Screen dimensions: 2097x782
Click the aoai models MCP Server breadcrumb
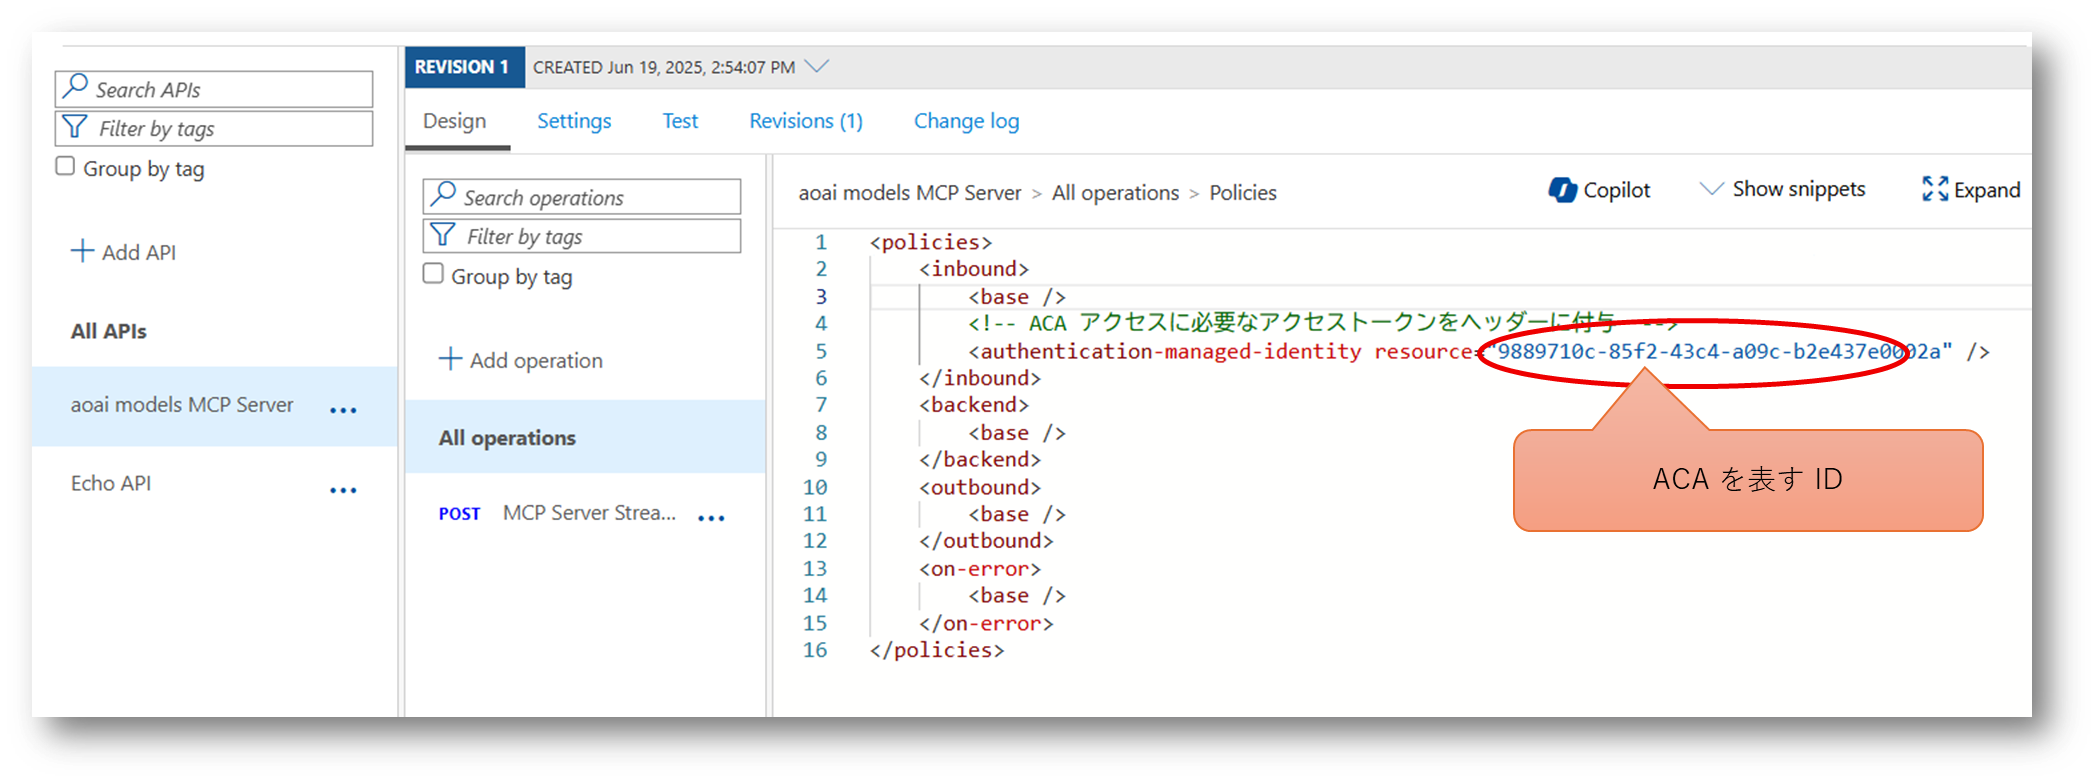point(910,193)
